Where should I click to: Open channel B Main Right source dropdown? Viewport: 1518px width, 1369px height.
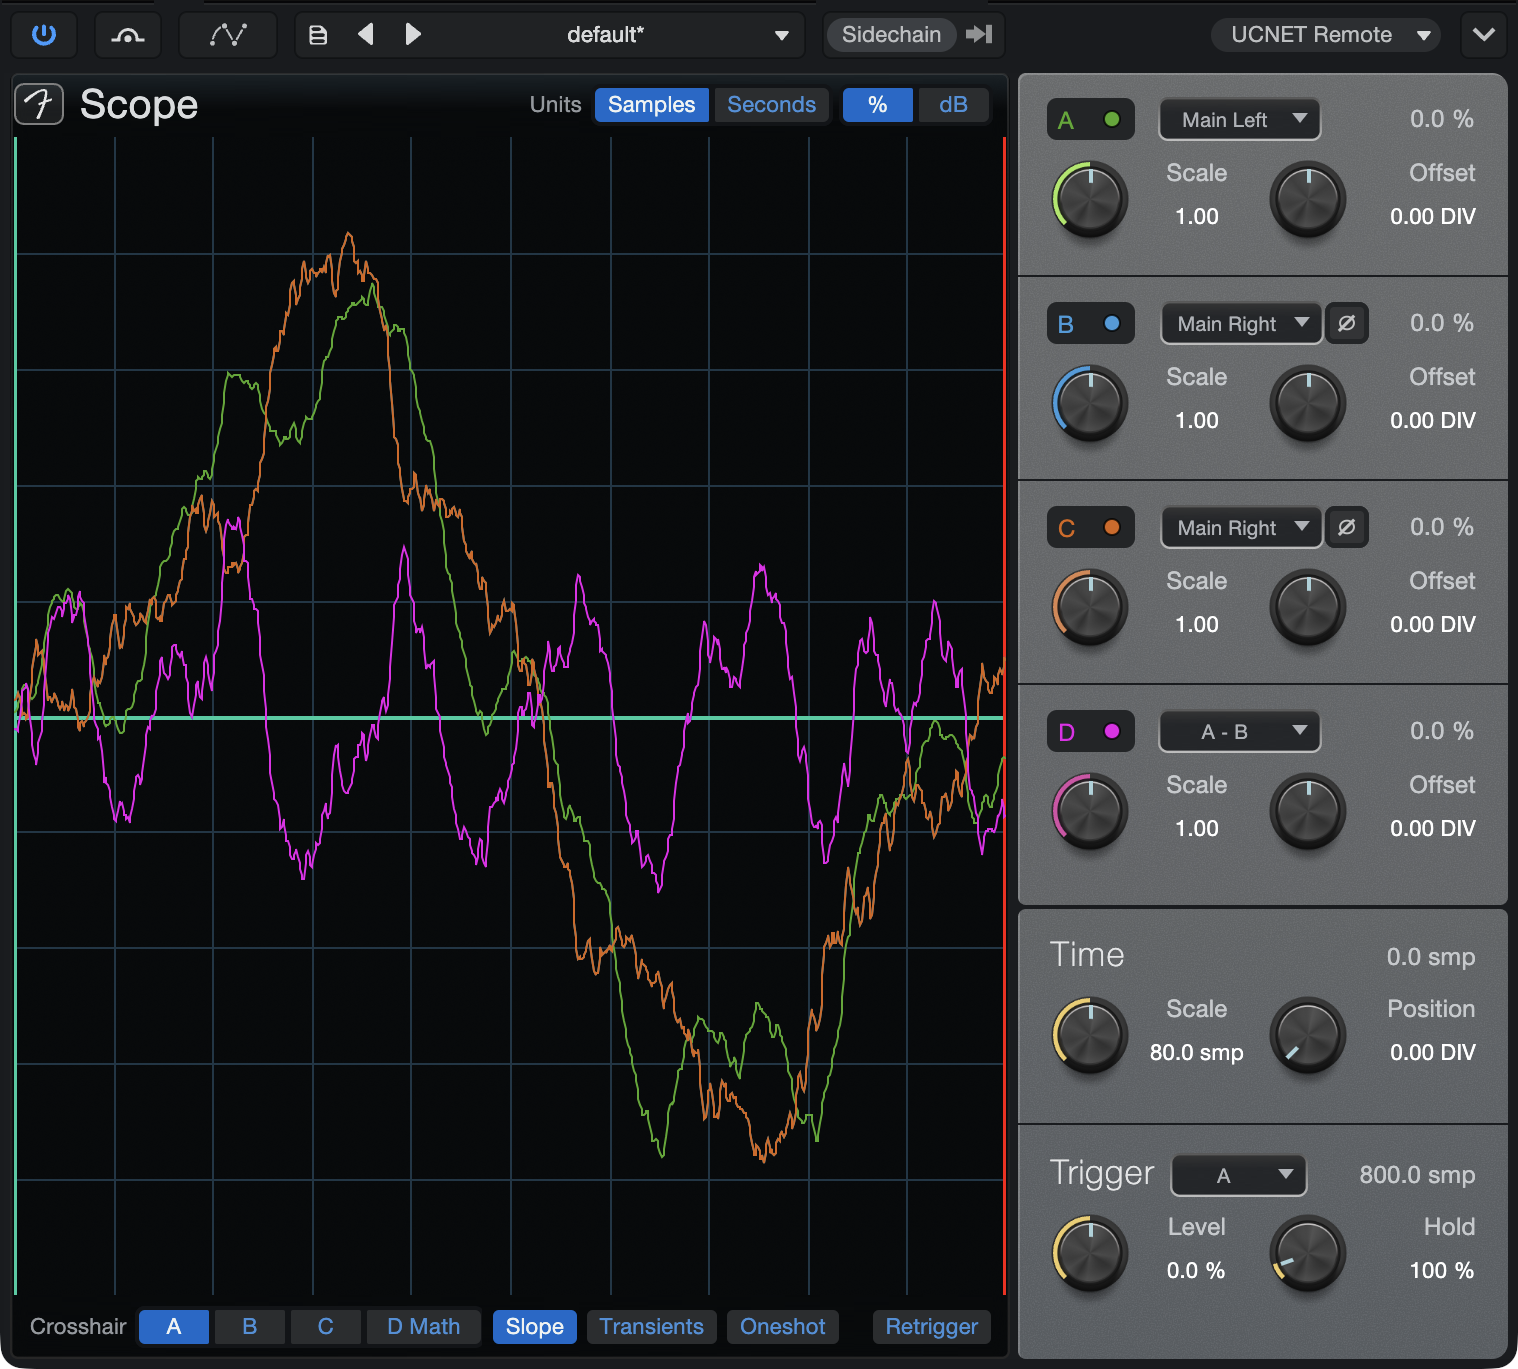pos(1241,324)
